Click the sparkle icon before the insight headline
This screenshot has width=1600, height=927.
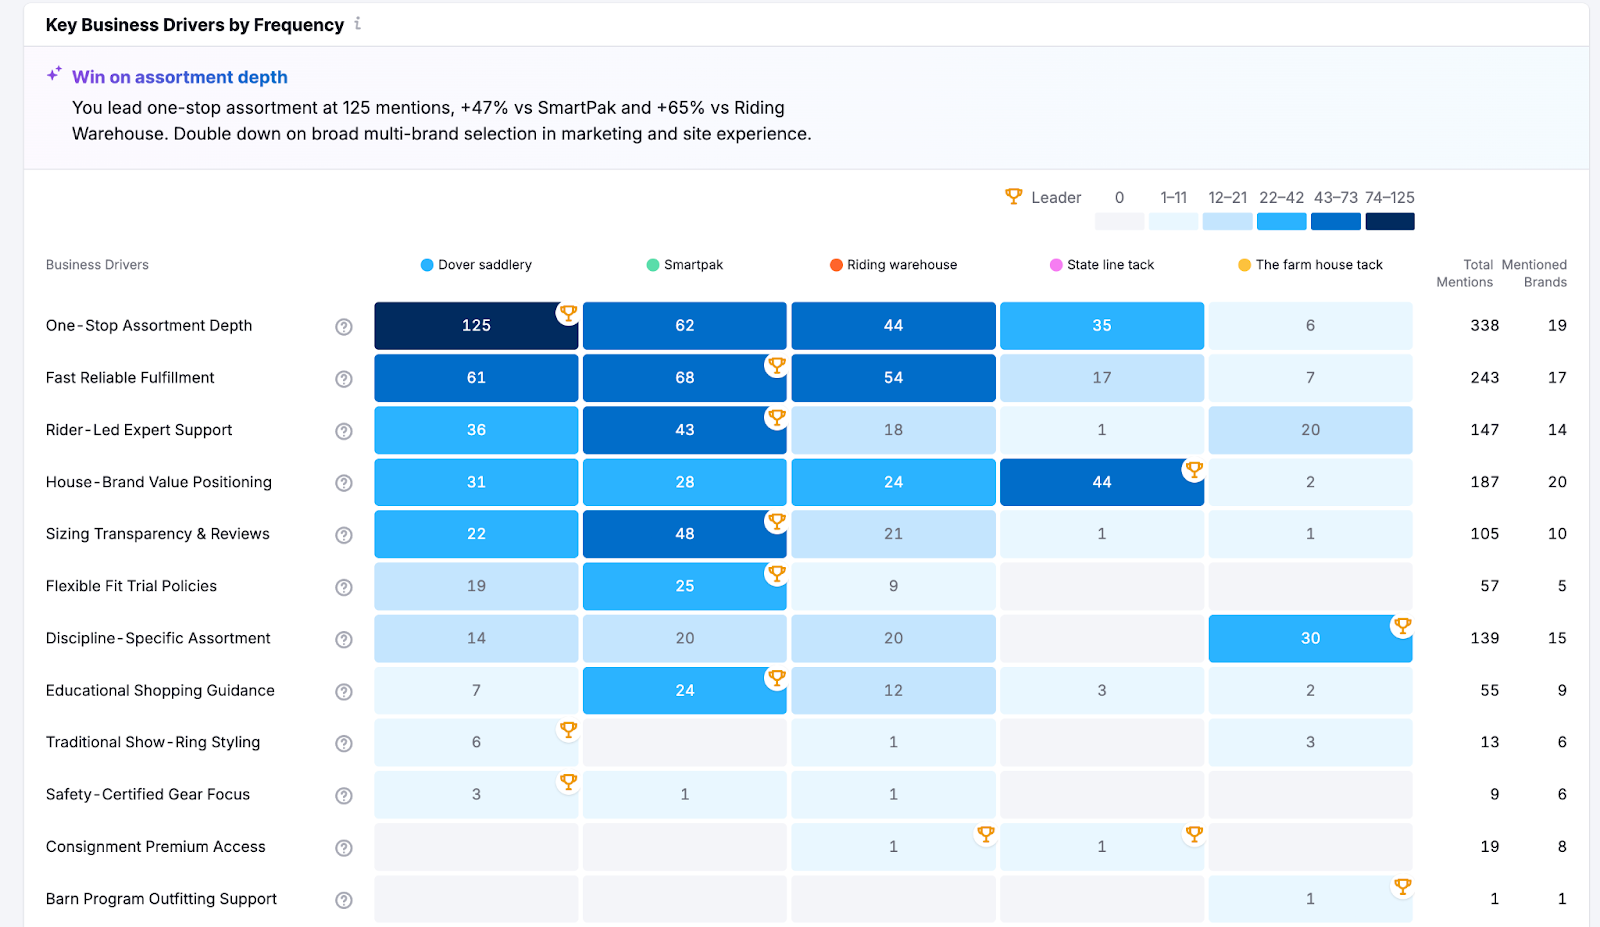pos(53,73)
